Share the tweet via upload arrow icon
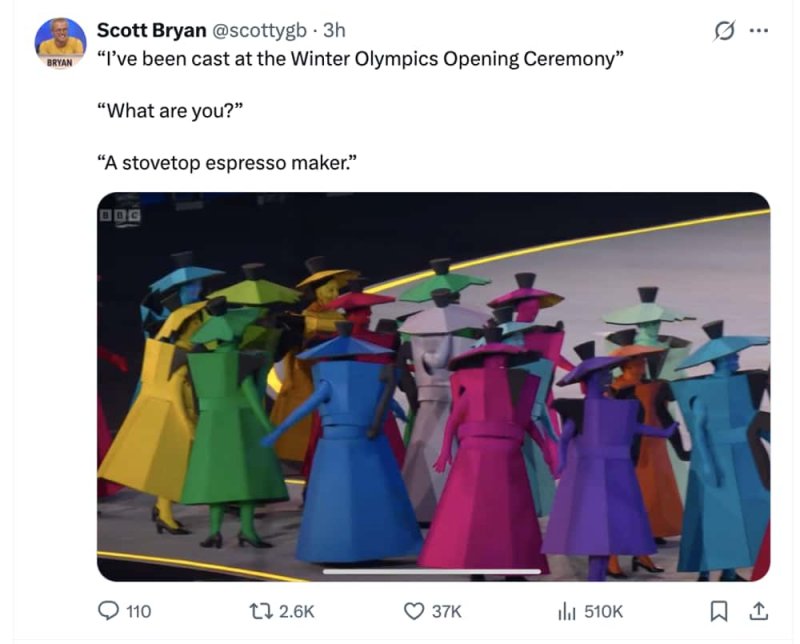Screen dimensions: 800x644 coord(758,611)
